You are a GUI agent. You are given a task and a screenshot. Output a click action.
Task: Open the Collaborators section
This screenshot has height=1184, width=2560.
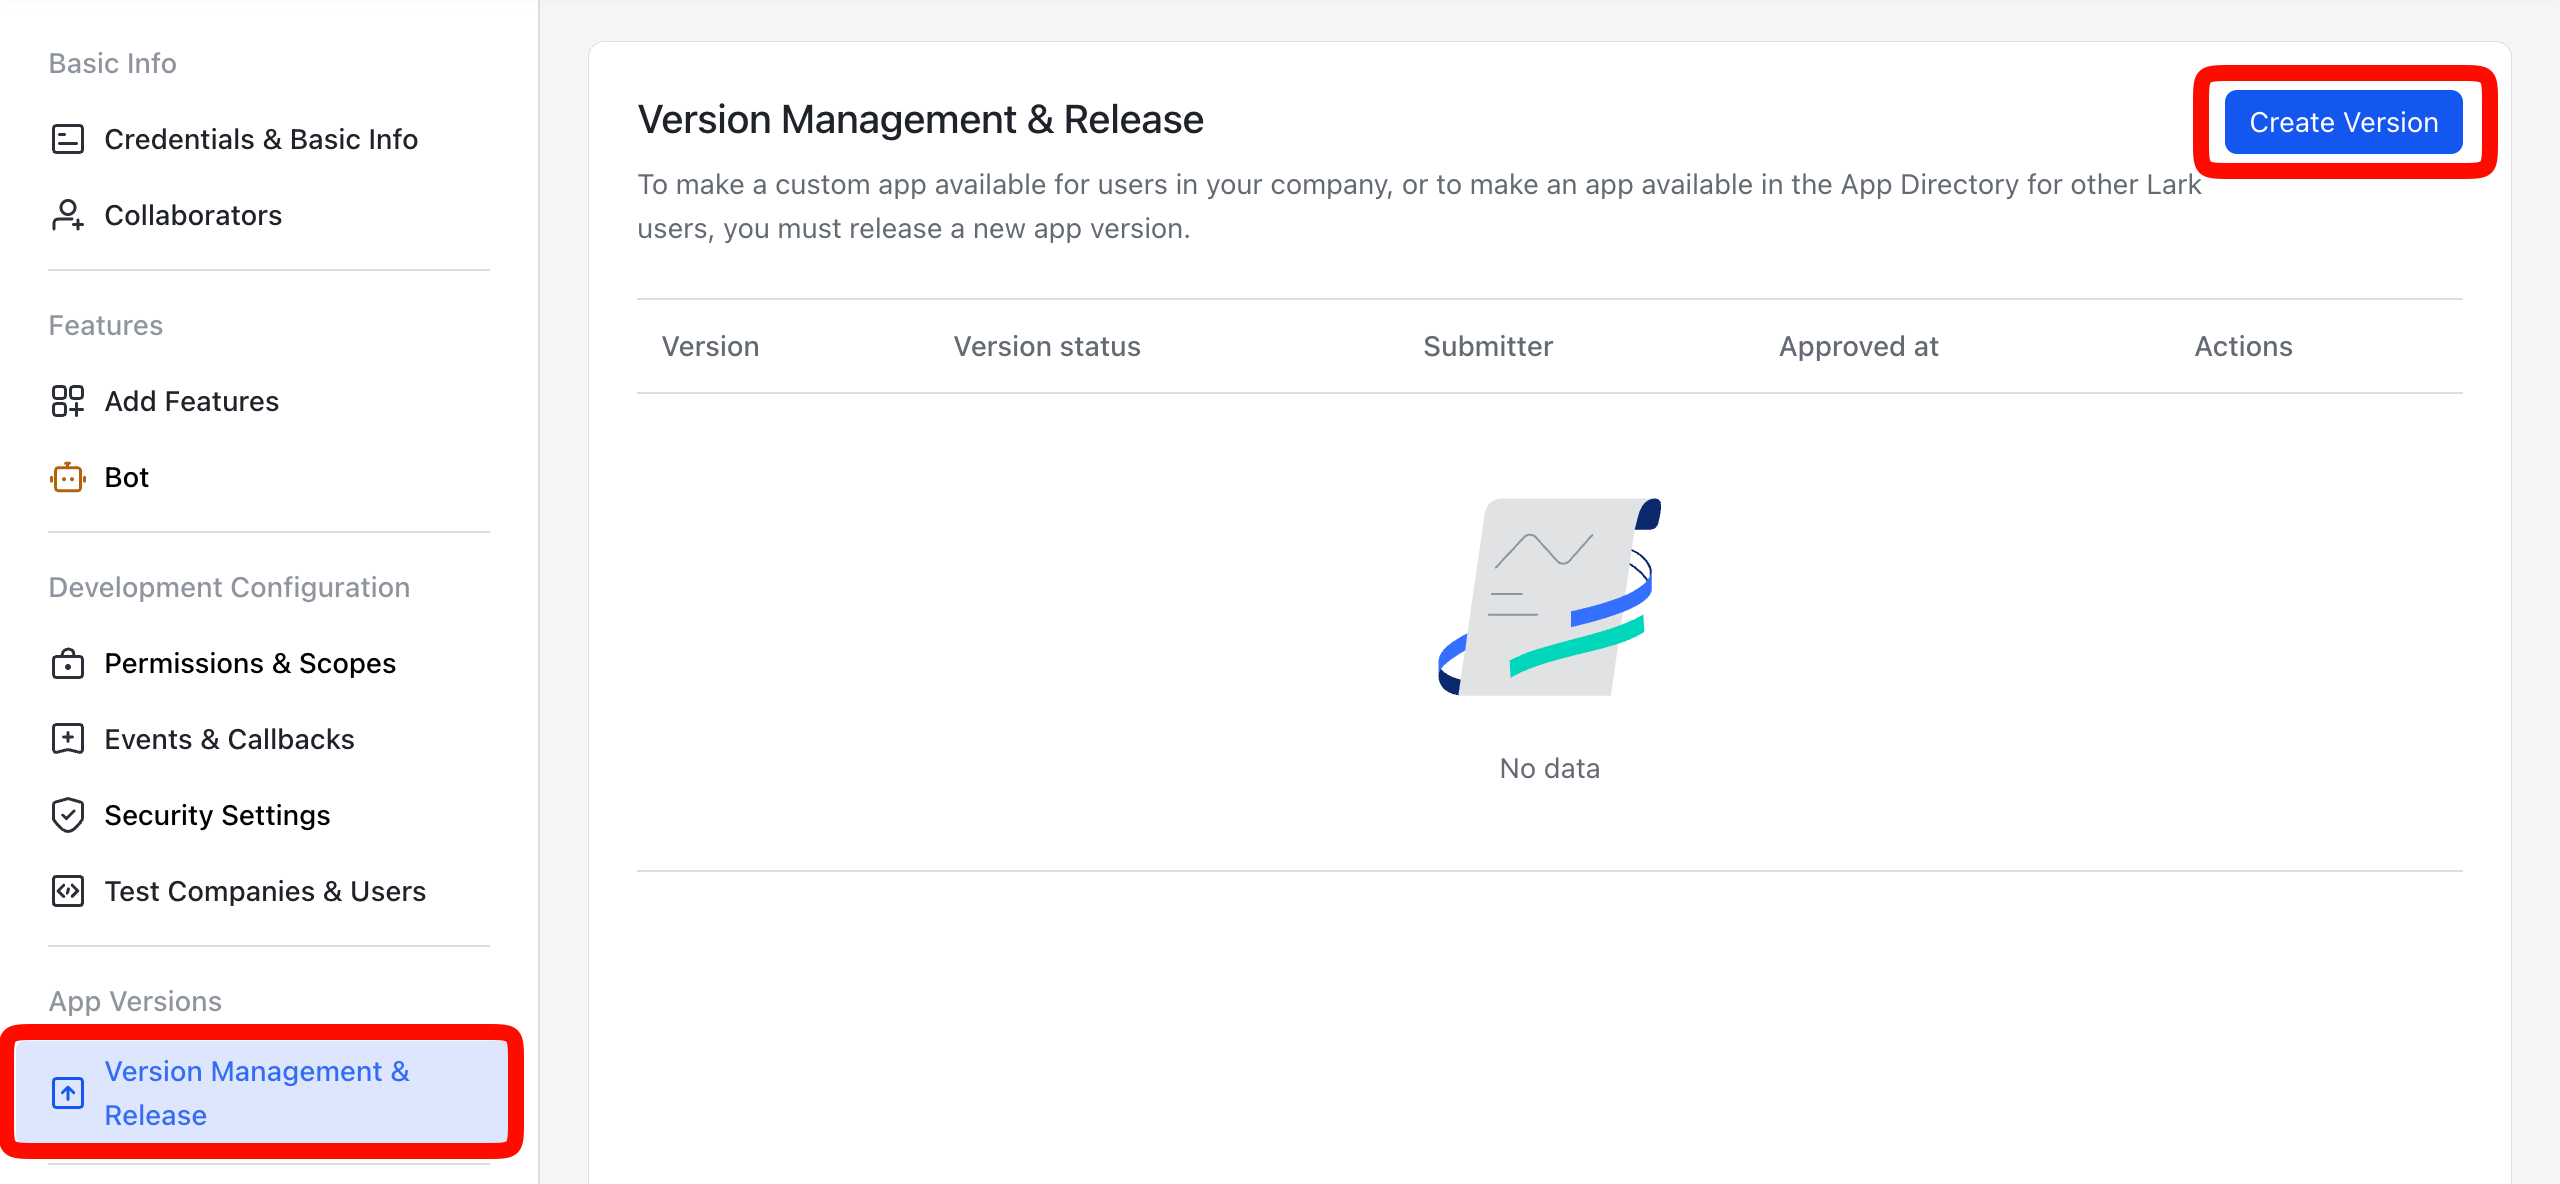coord(193,215)
